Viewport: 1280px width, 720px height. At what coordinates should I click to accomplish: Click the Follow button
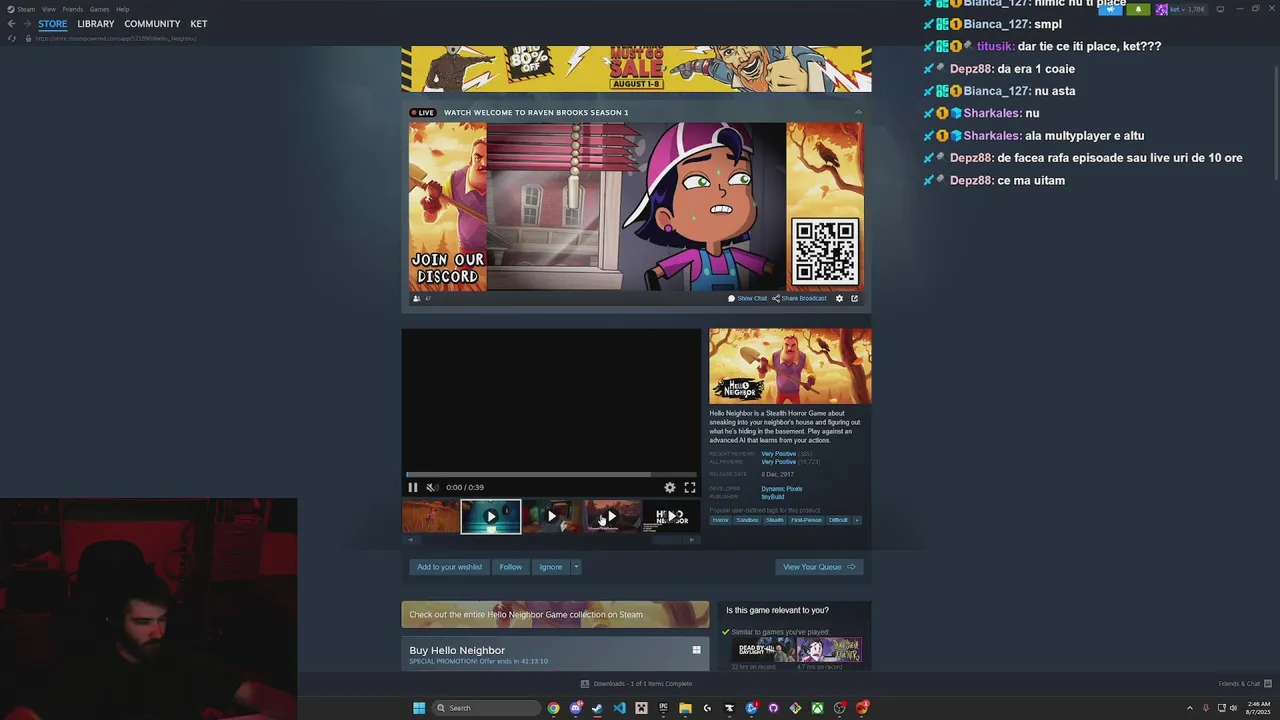point(511,567)
